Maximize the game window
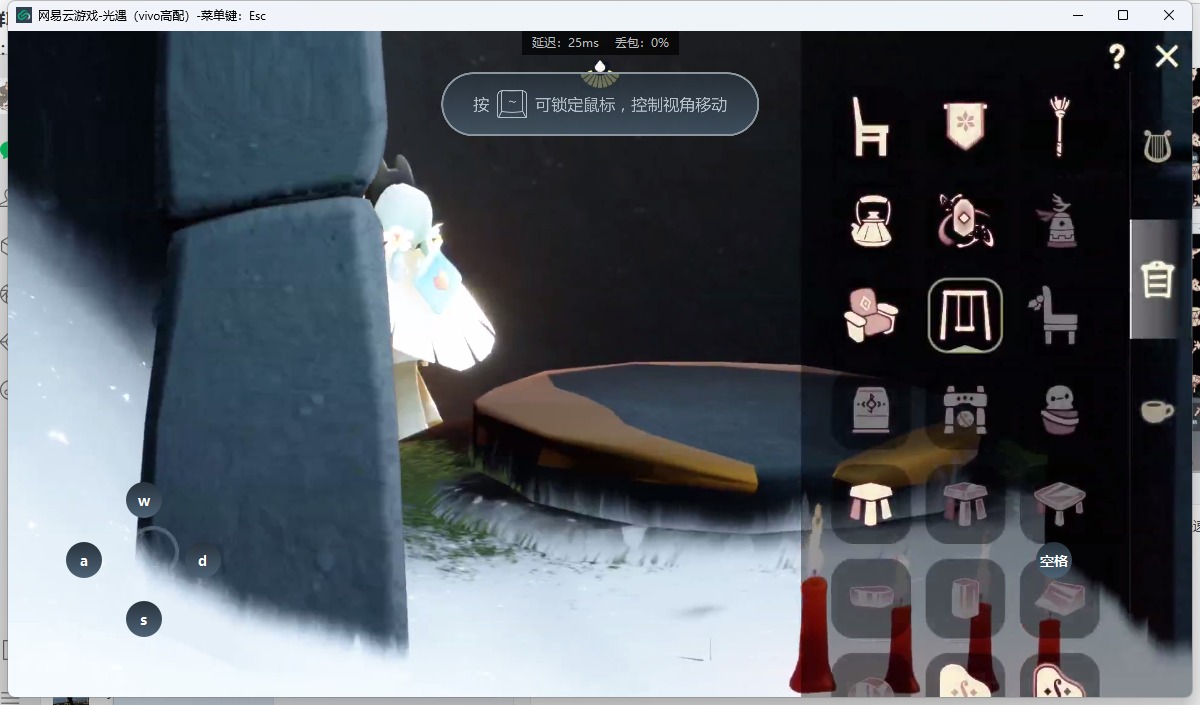The image size is (1200, 705). [1123, 15]
